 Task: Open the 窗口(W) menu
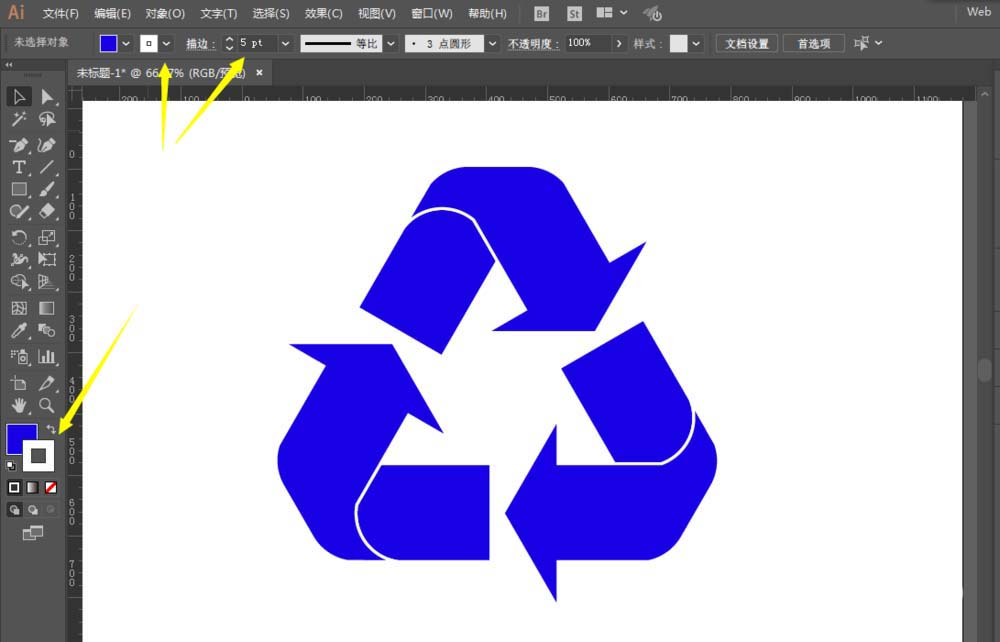point(432,13)
